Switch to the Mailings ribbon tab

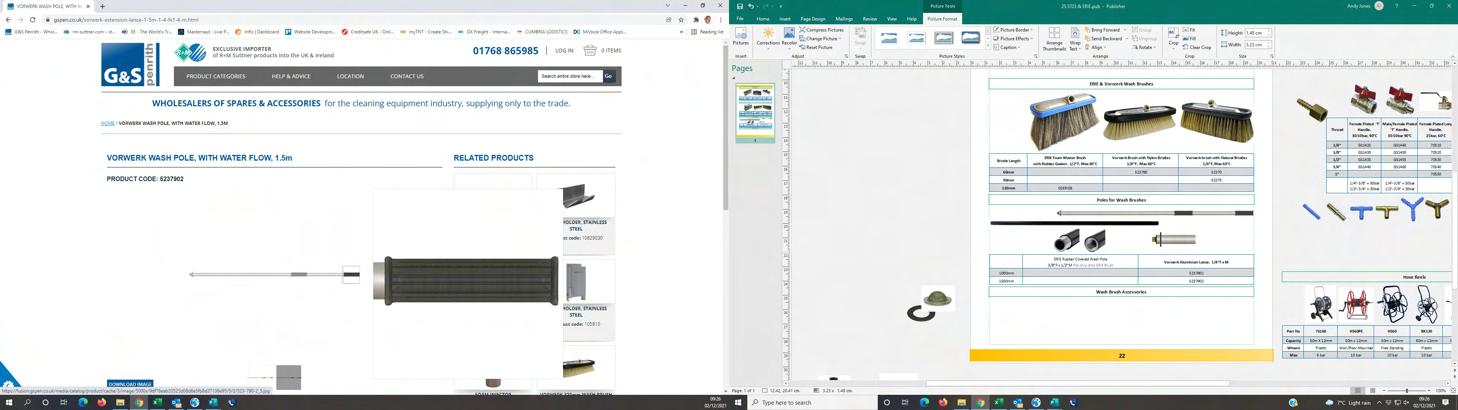pyautogui.click(x=844, y=19)
